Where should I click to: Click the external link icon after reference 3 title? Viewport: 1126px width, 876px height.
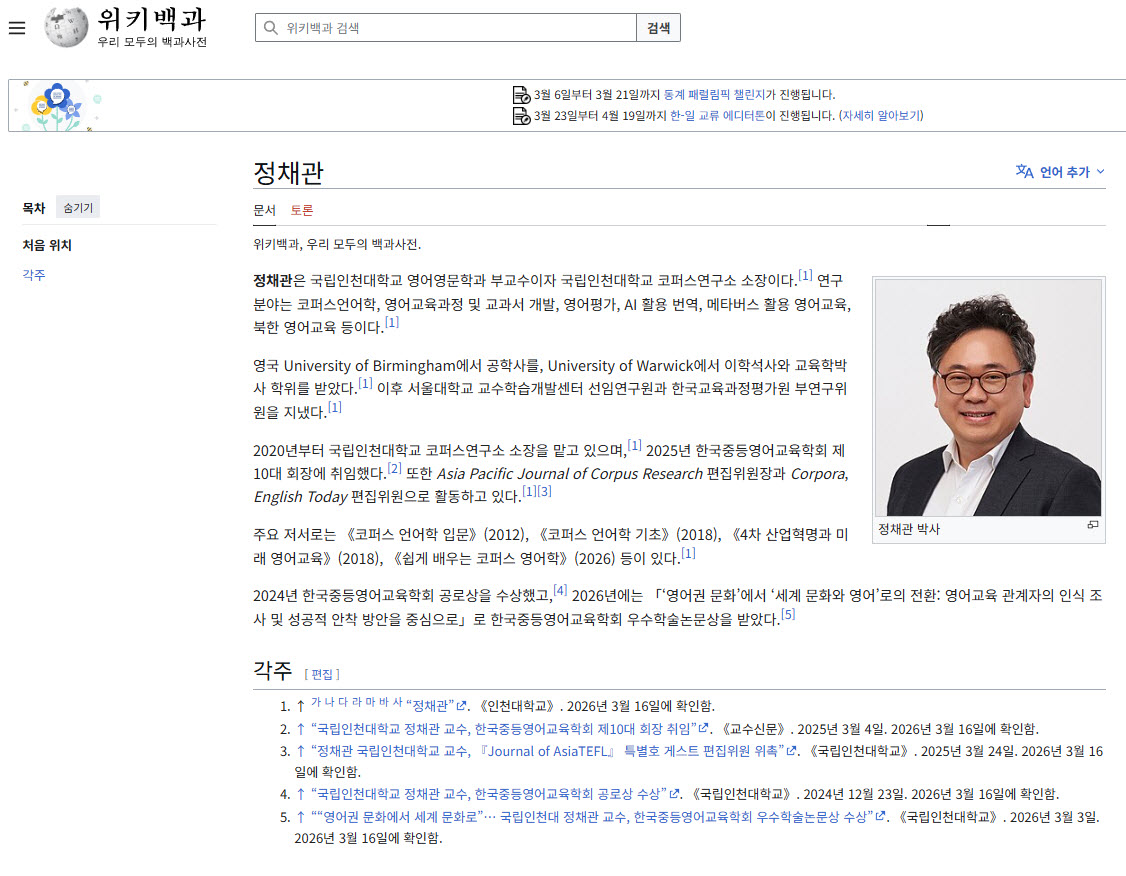792,751
